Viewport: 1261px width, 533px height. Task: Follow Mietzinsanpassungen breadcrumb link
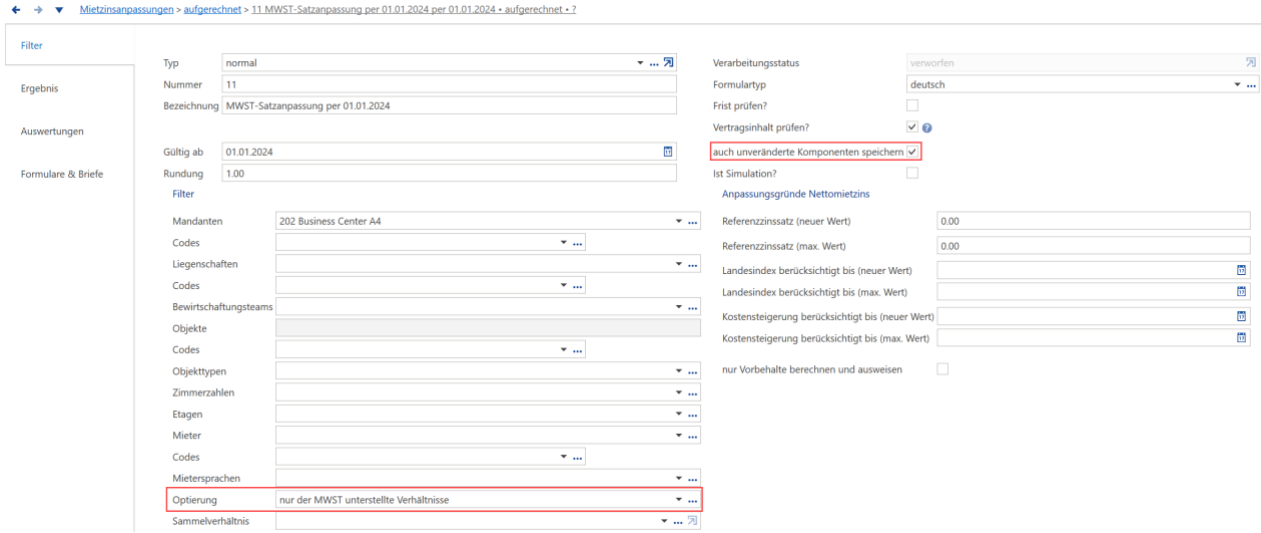(129, 9)
